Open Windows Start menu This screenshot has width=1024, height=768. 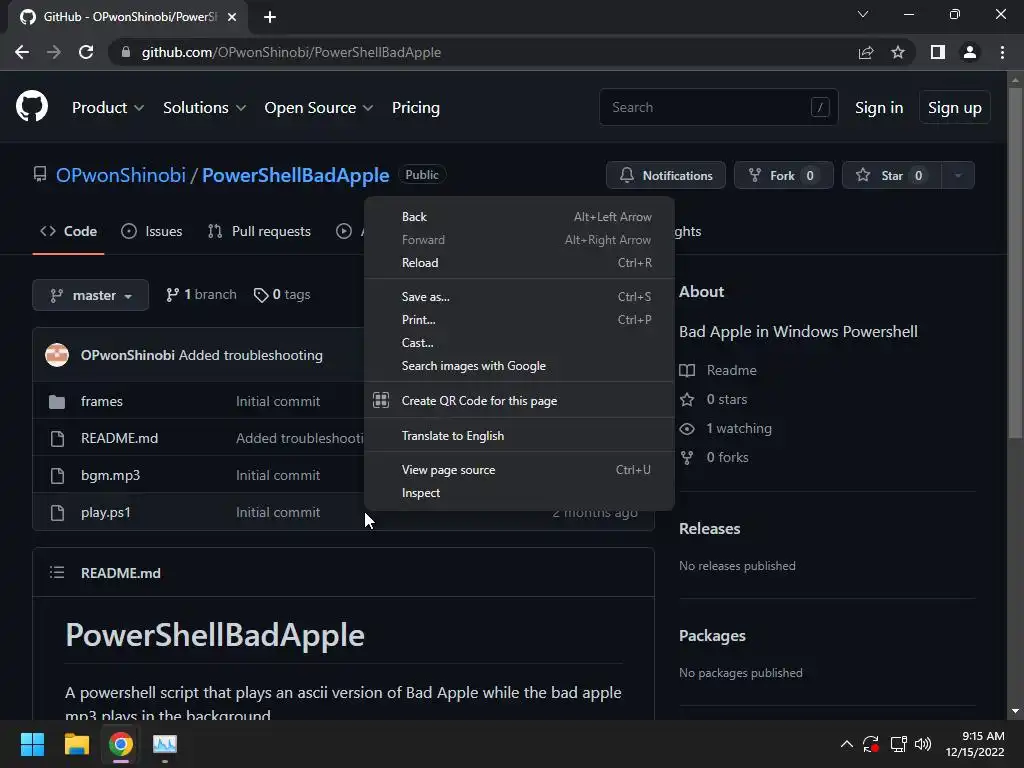coord(32,744)
